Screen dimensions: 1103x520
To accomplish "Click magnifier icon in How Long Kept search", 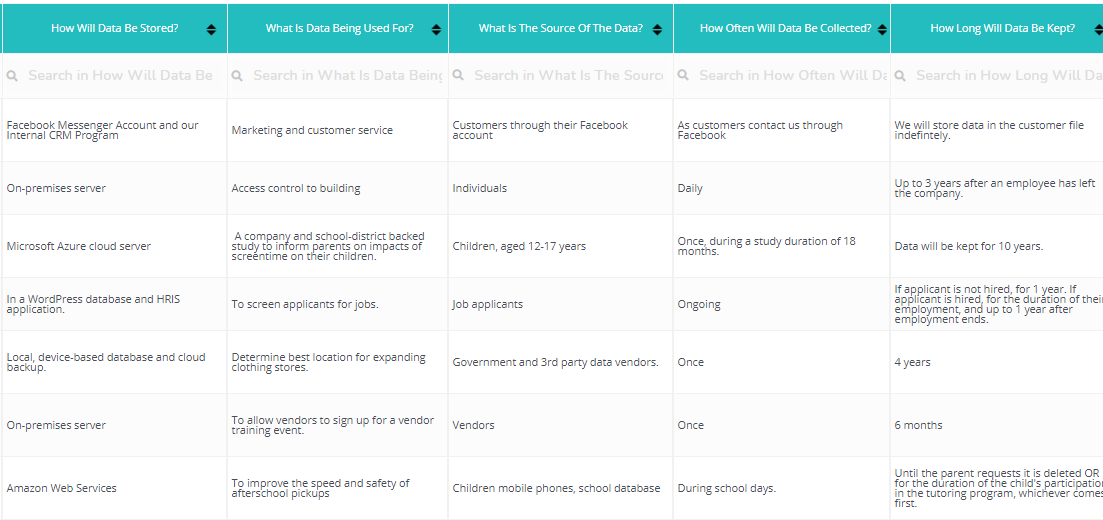I will click(x=900, y=75).
